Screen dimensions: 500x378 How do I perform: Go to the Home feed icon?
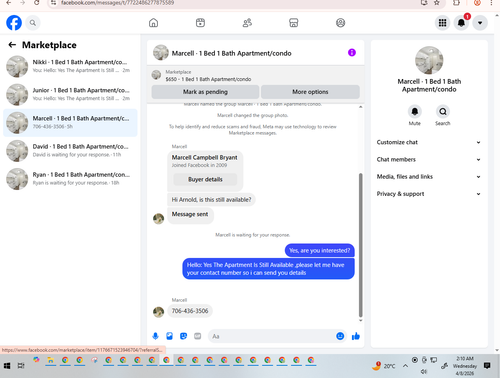click(x=153, y=23)
